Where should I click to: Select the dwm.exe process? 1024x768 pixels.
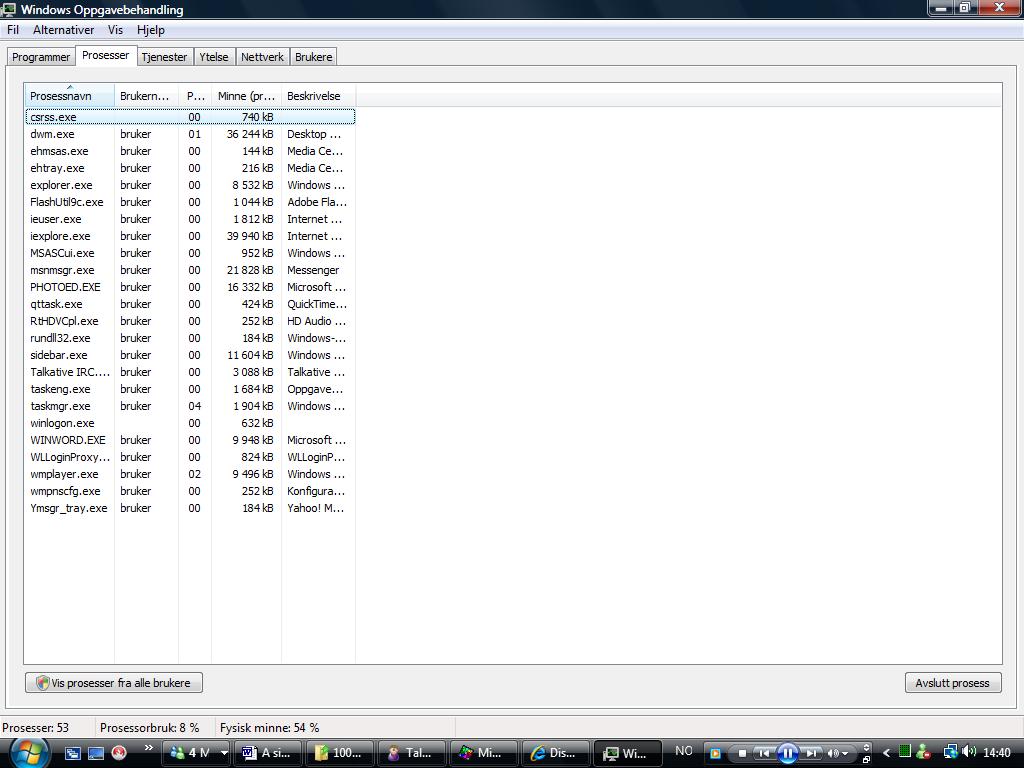pos(190,134)
